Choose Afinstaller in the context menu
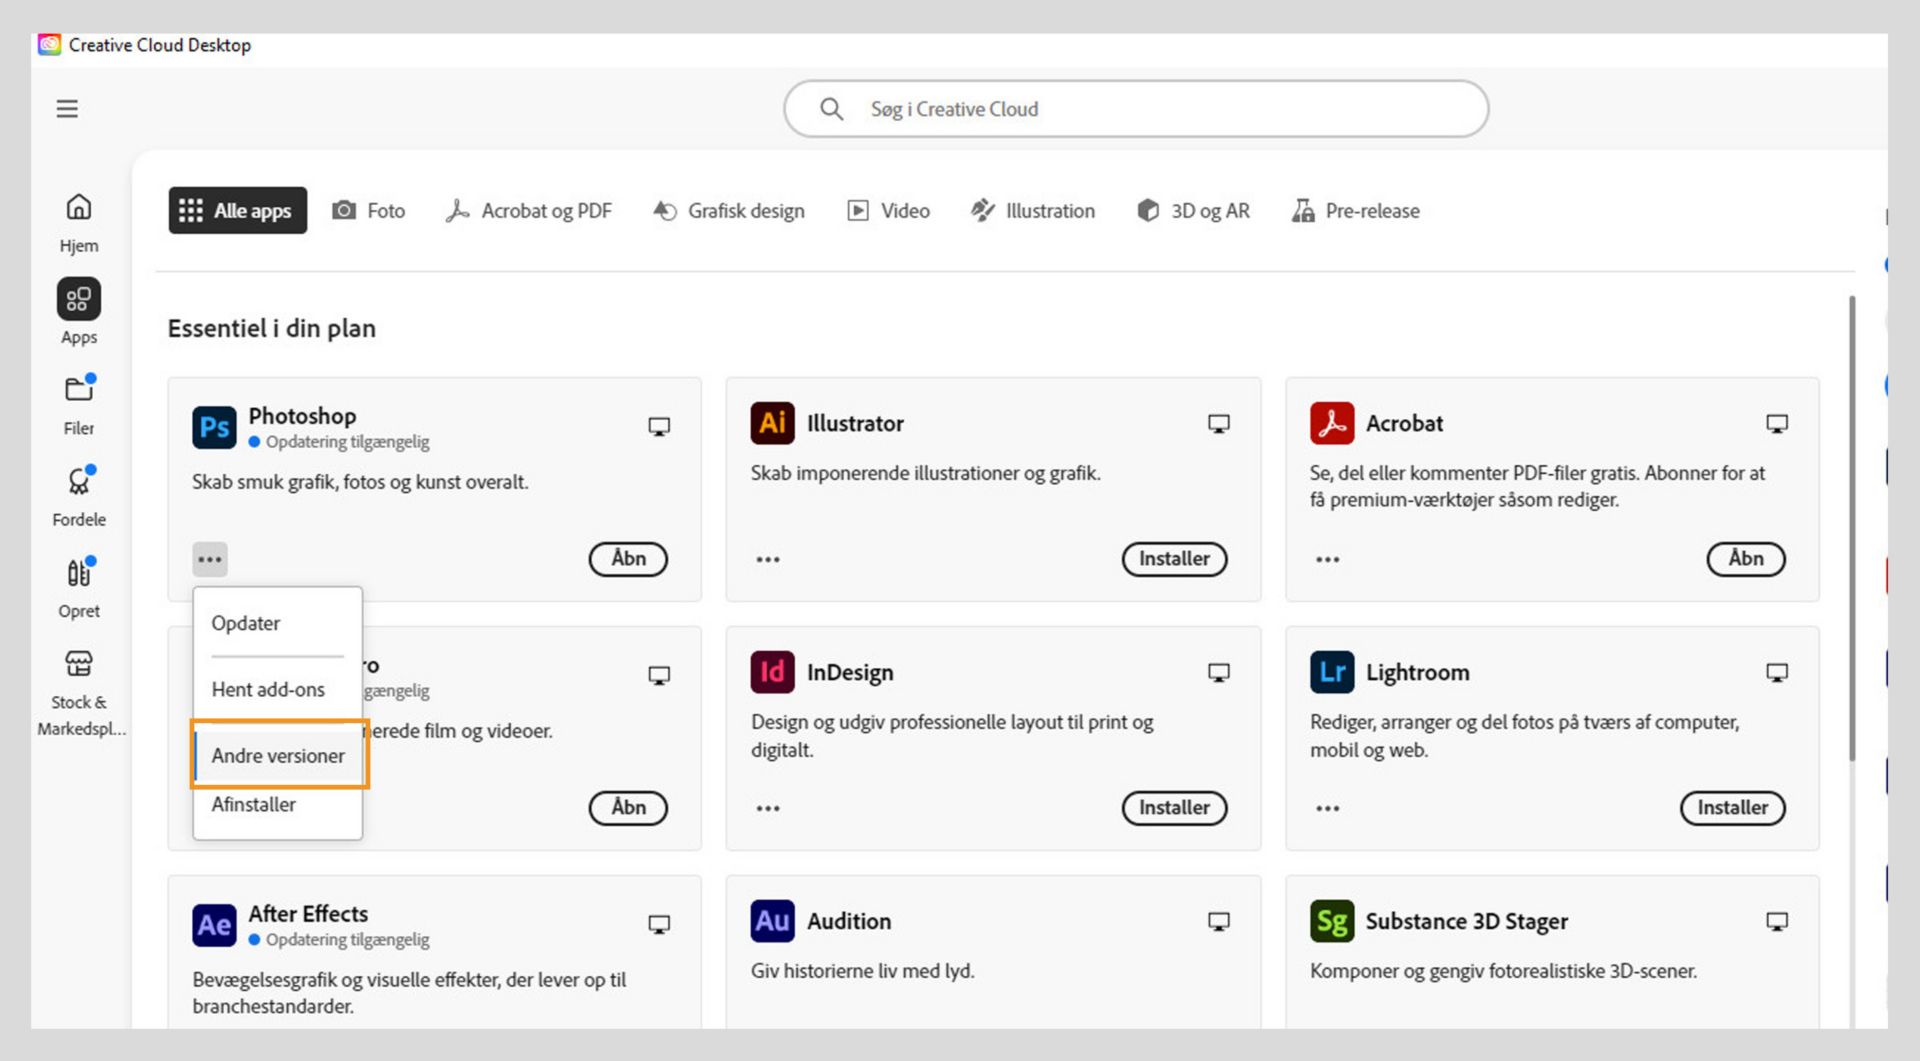The width and height of the screenshot is (1920, 1061). [x=254, y=804]
